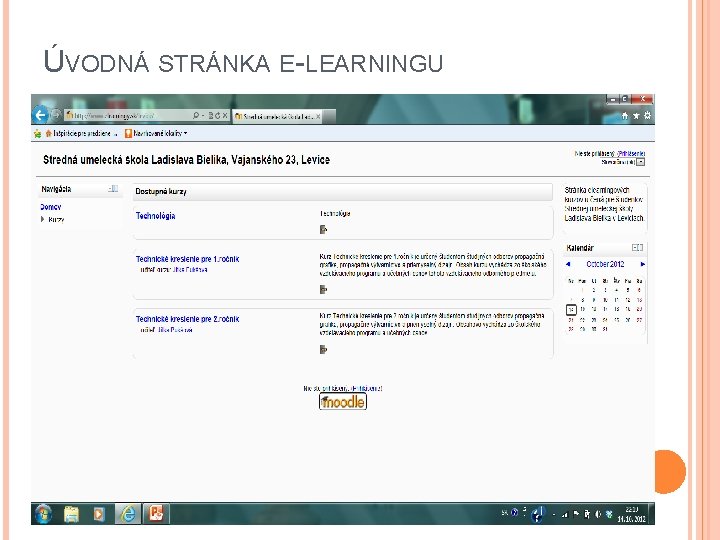Refresh the page via address bar reload icon

click(x=218, y=116)
